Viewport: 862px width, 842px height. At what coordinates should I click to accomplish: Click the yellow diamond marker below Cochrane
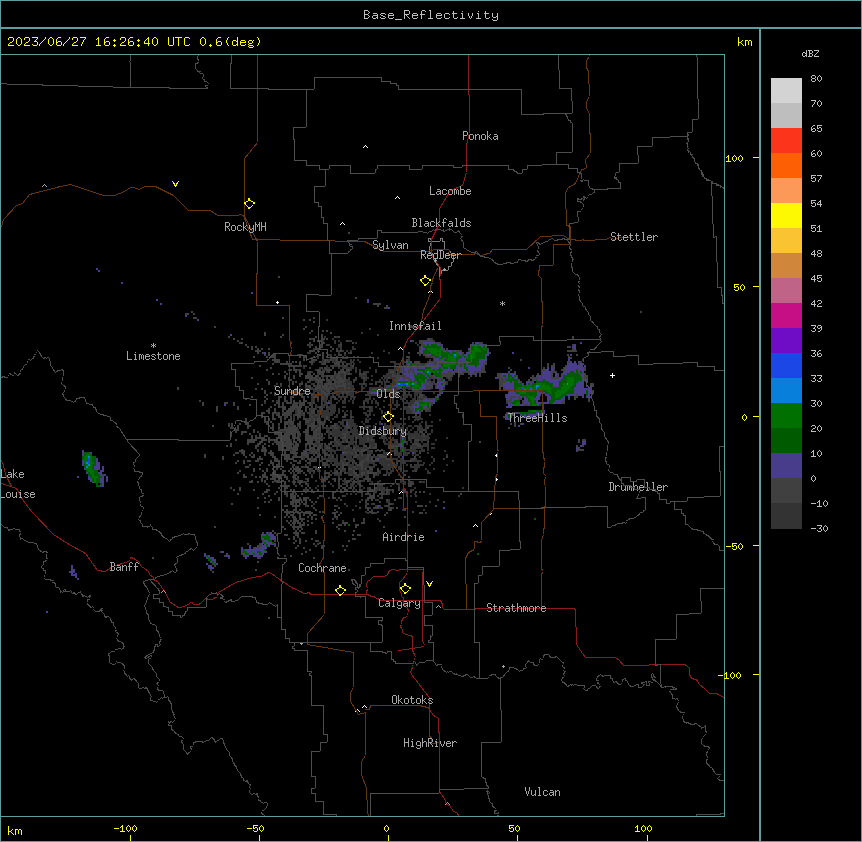340,590
